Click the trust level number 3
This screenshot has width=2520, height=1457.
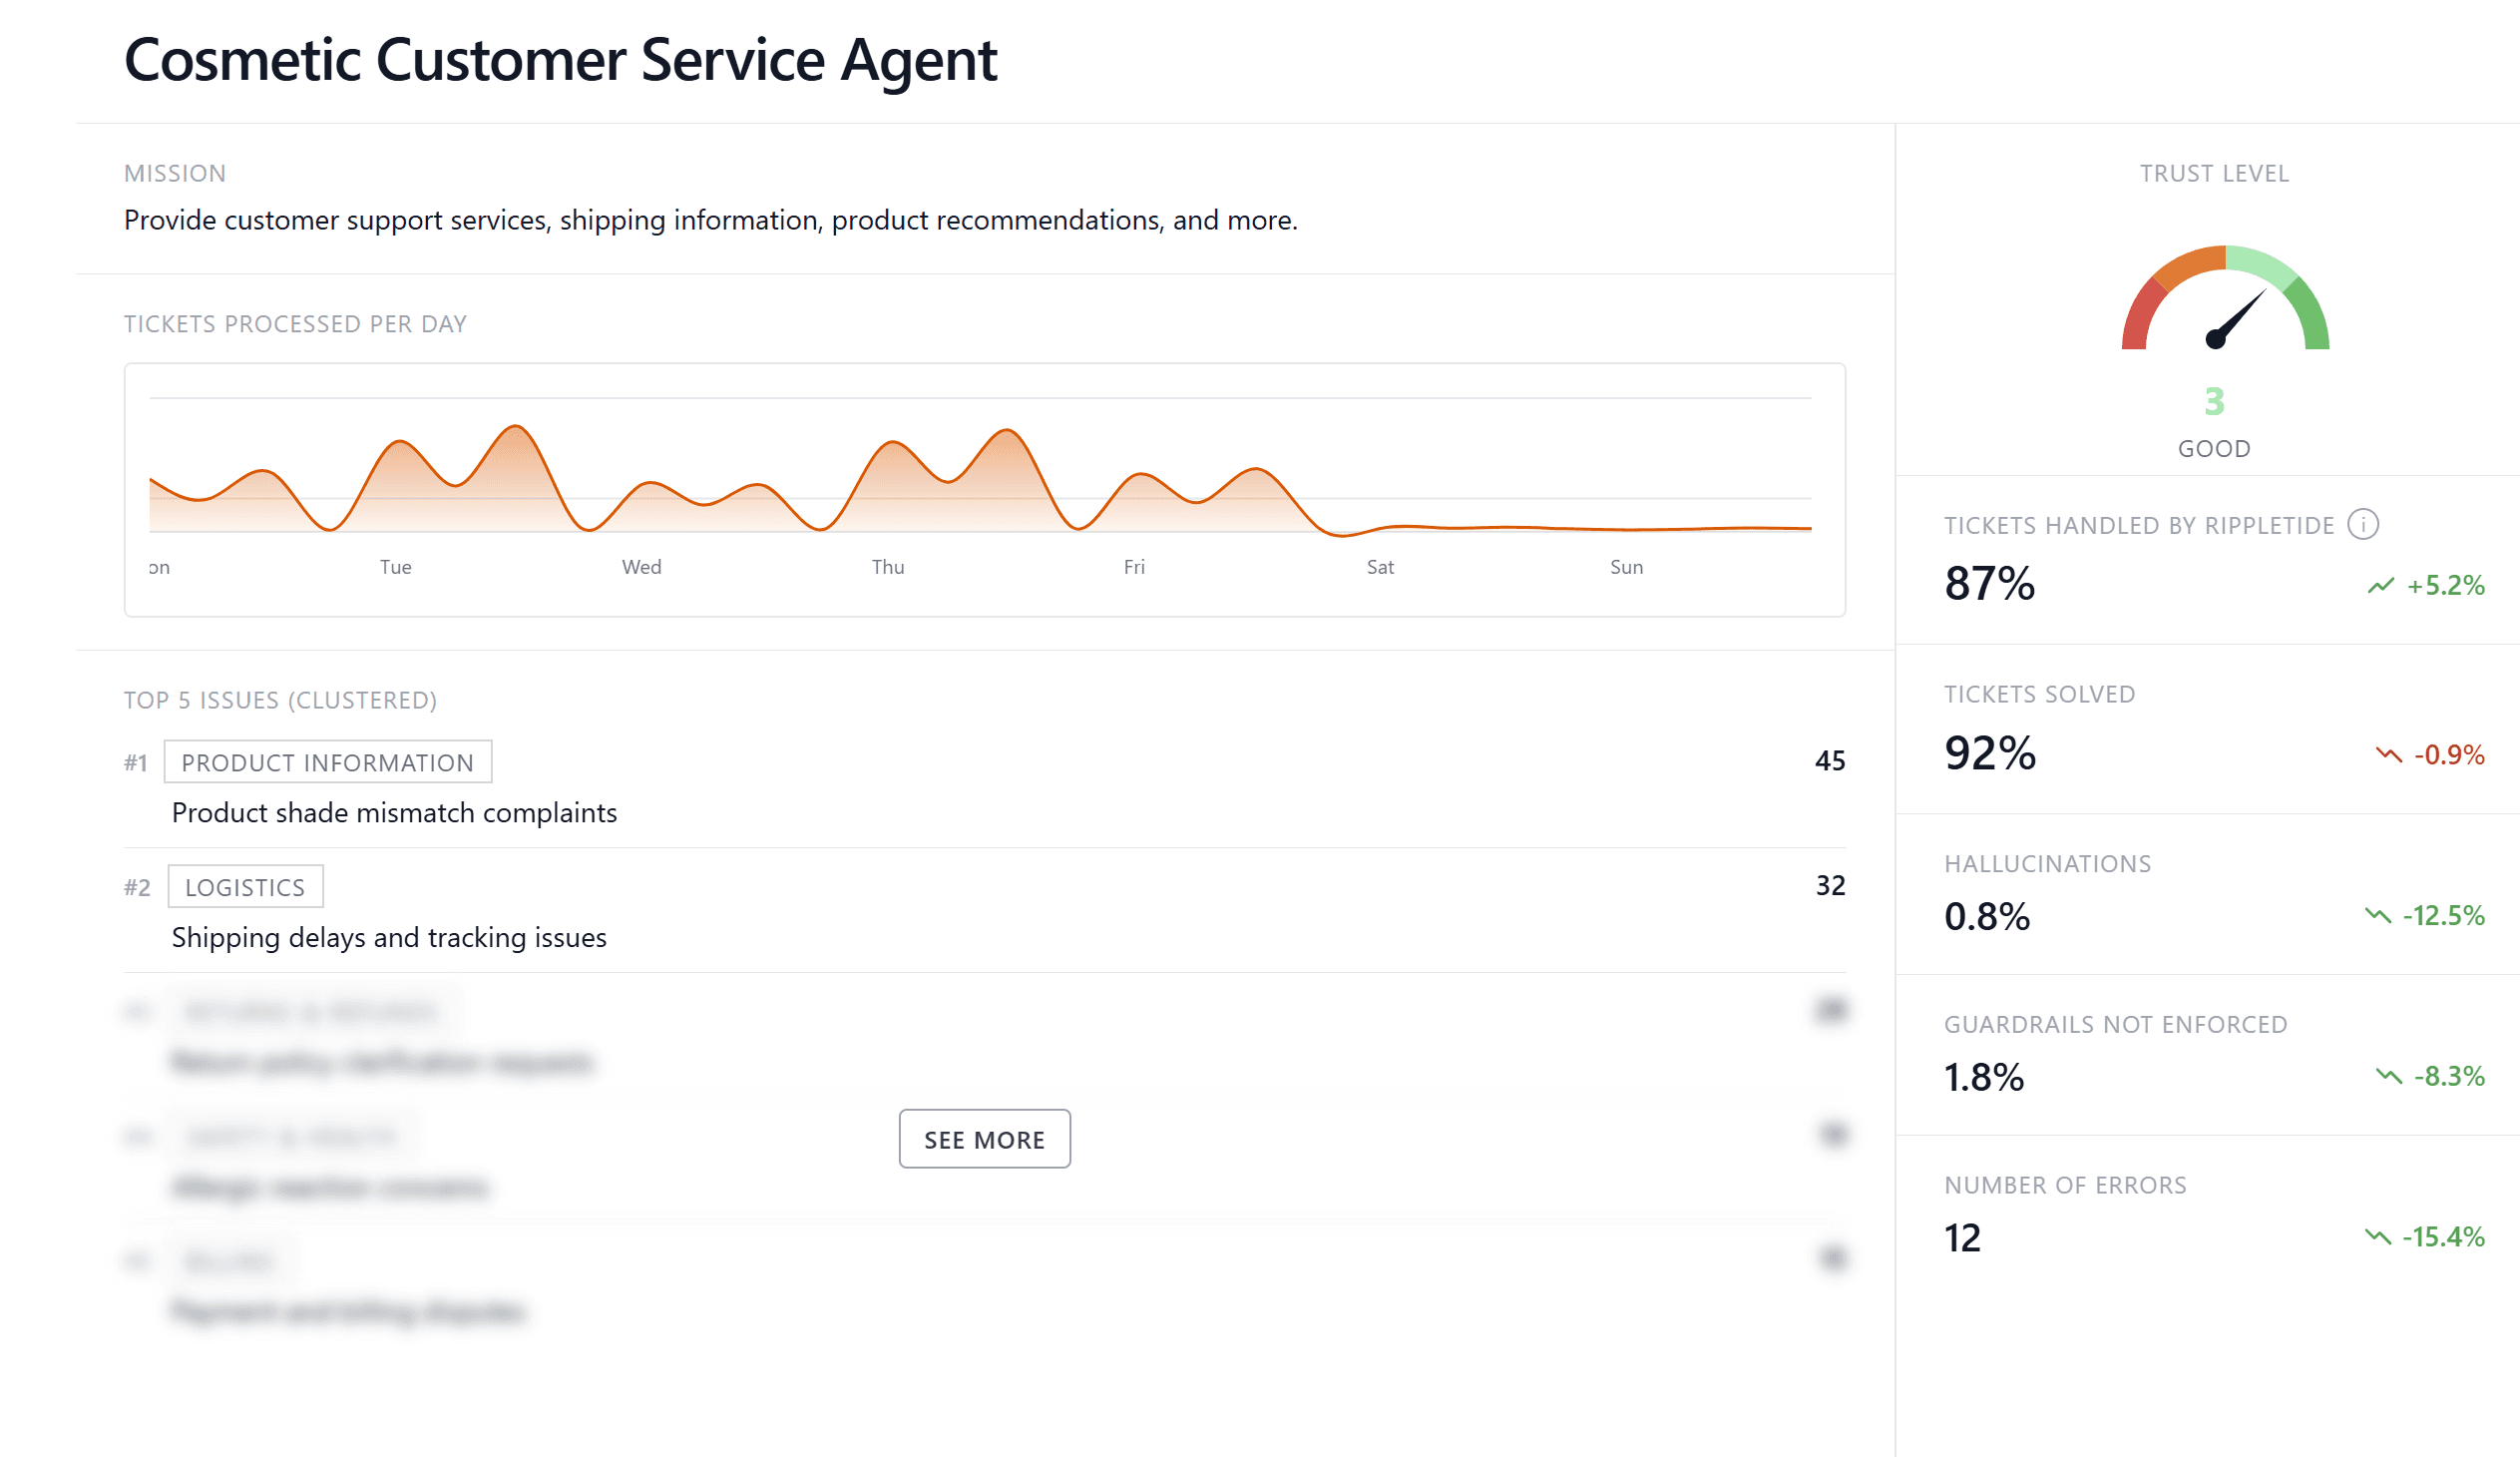2214,401
